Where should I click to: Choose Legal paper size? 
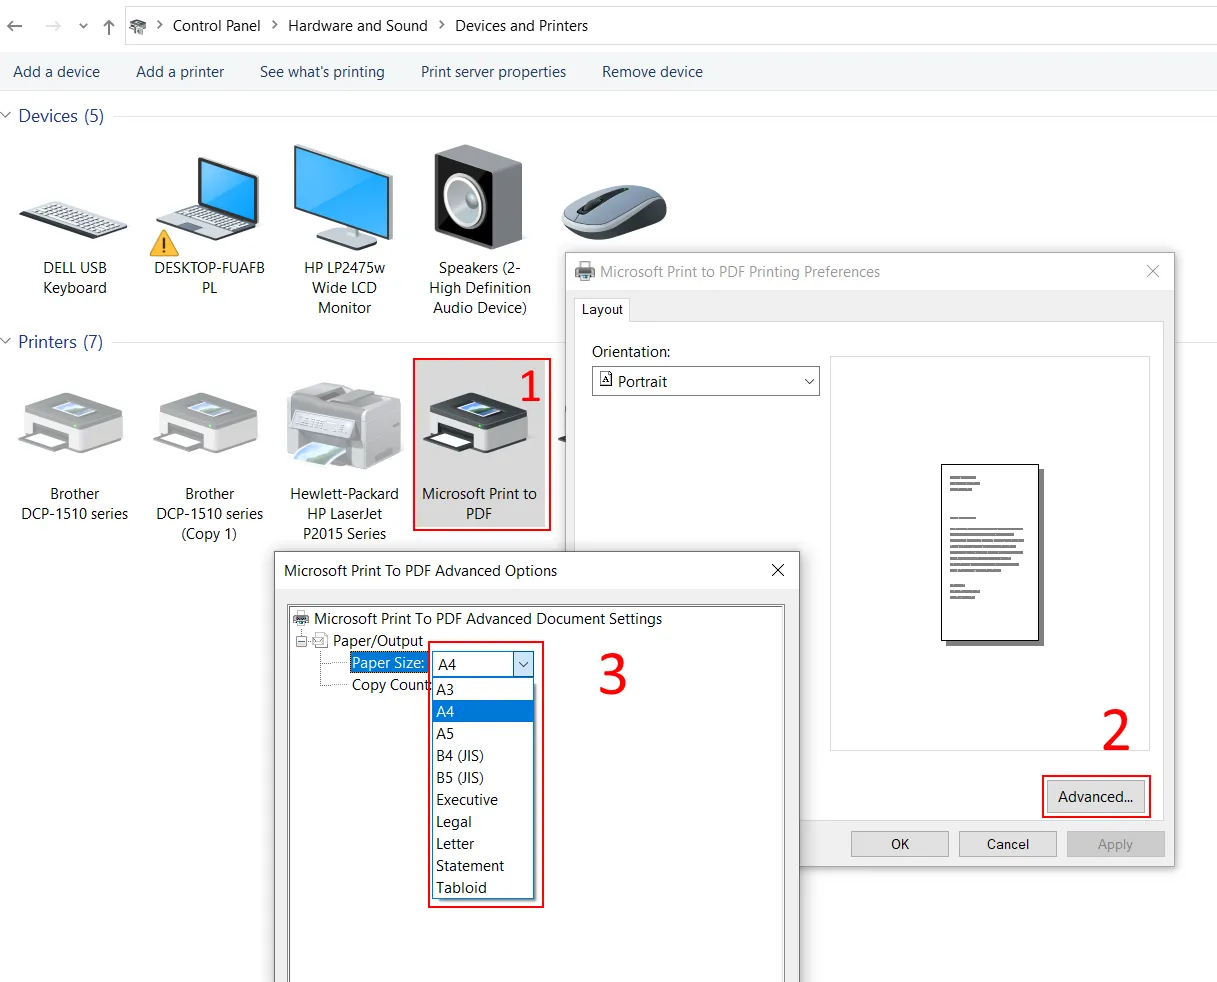pos(483,821)
